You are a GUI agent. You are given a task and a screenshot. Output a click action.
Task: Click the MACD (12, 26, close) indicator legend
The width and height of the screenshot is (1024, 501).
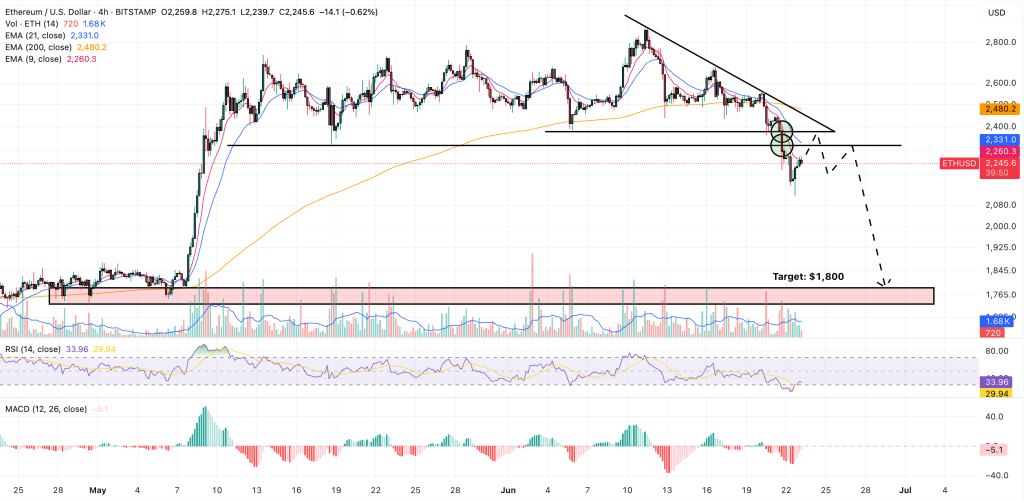[x=44, y=410]
